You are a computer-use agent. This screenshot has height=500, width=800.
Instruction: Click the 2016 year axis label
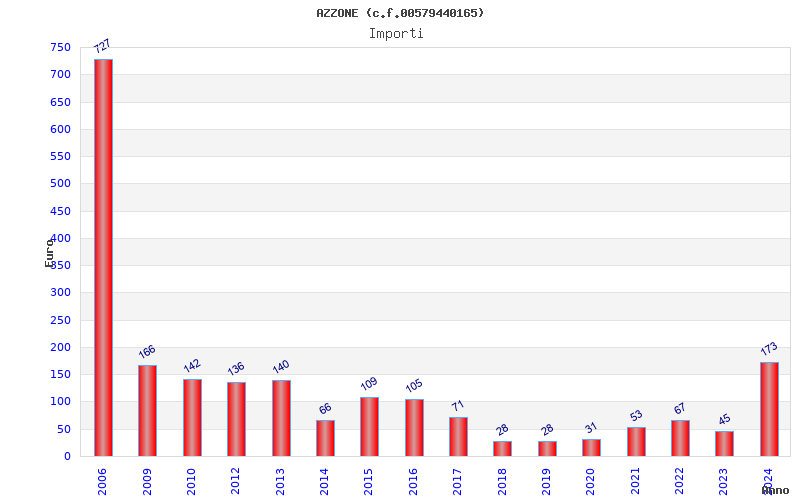[x=413, y=482]
